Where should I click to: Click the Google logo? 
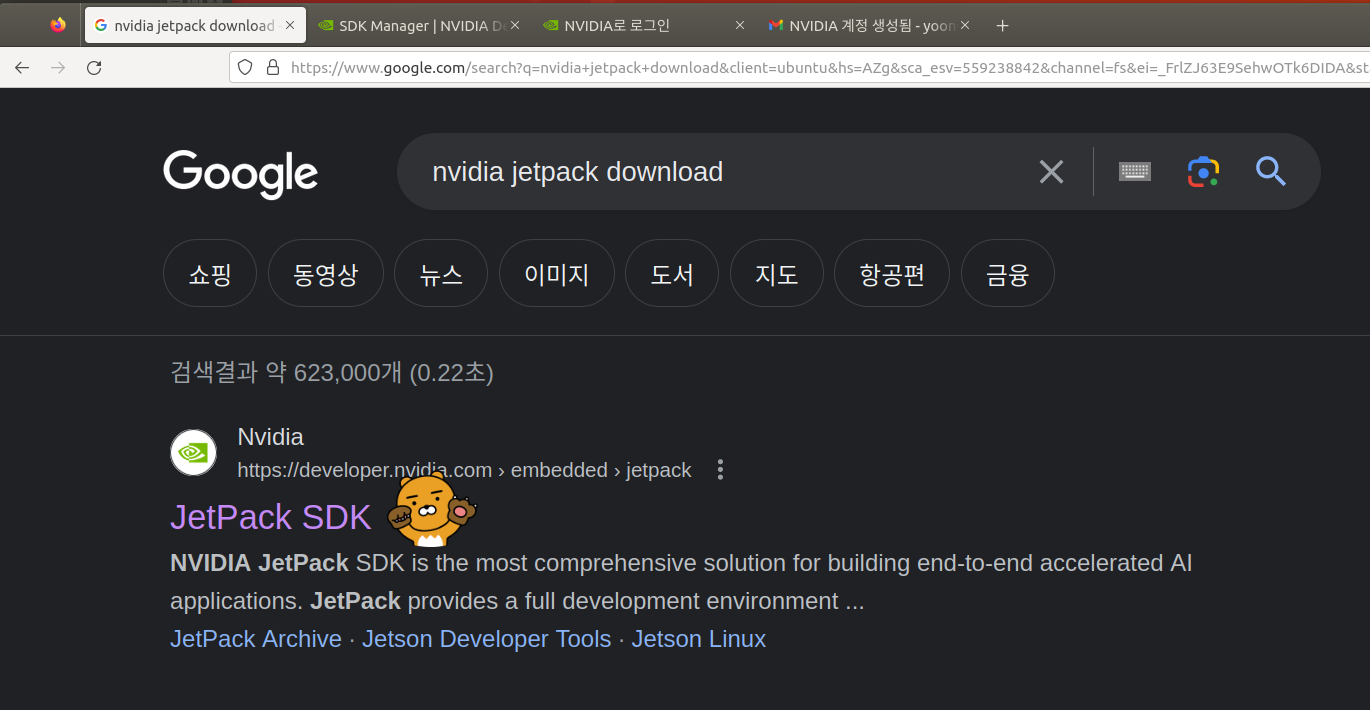pos(240,174)
